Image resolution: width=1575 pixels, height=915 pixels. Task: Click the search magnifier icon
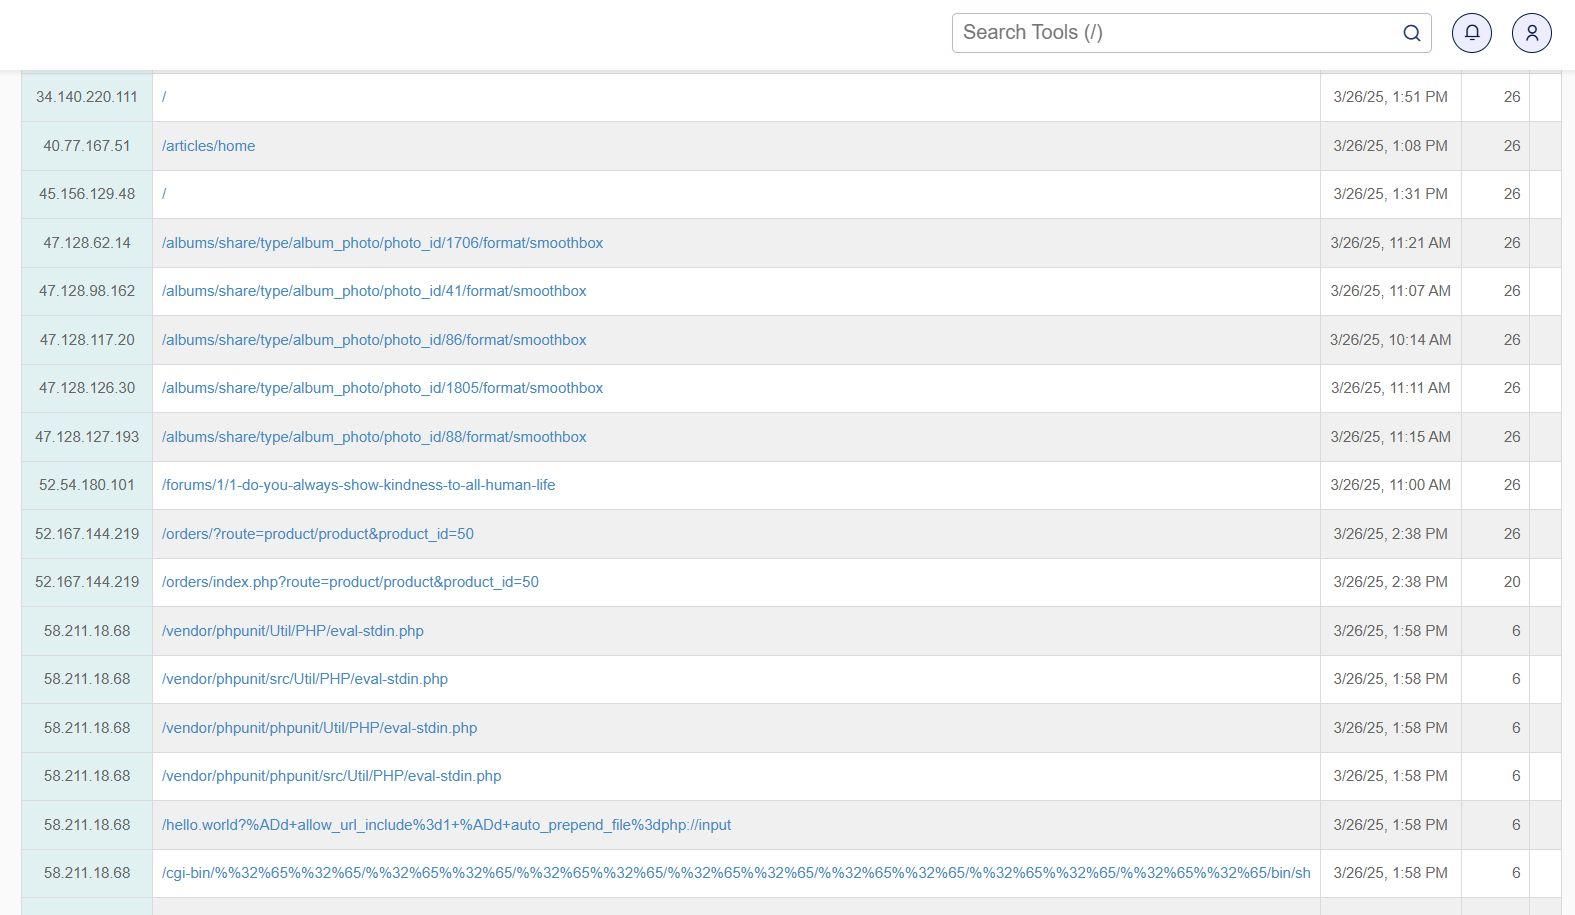click(1411, 33)
